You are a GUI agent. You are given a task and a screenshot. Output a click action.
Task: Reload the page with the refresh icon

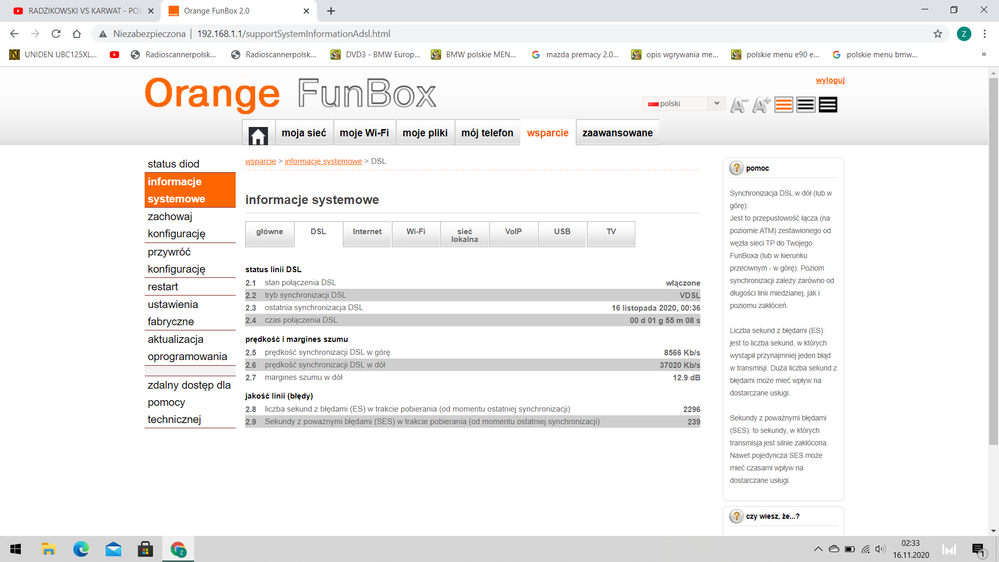point(56,33)
